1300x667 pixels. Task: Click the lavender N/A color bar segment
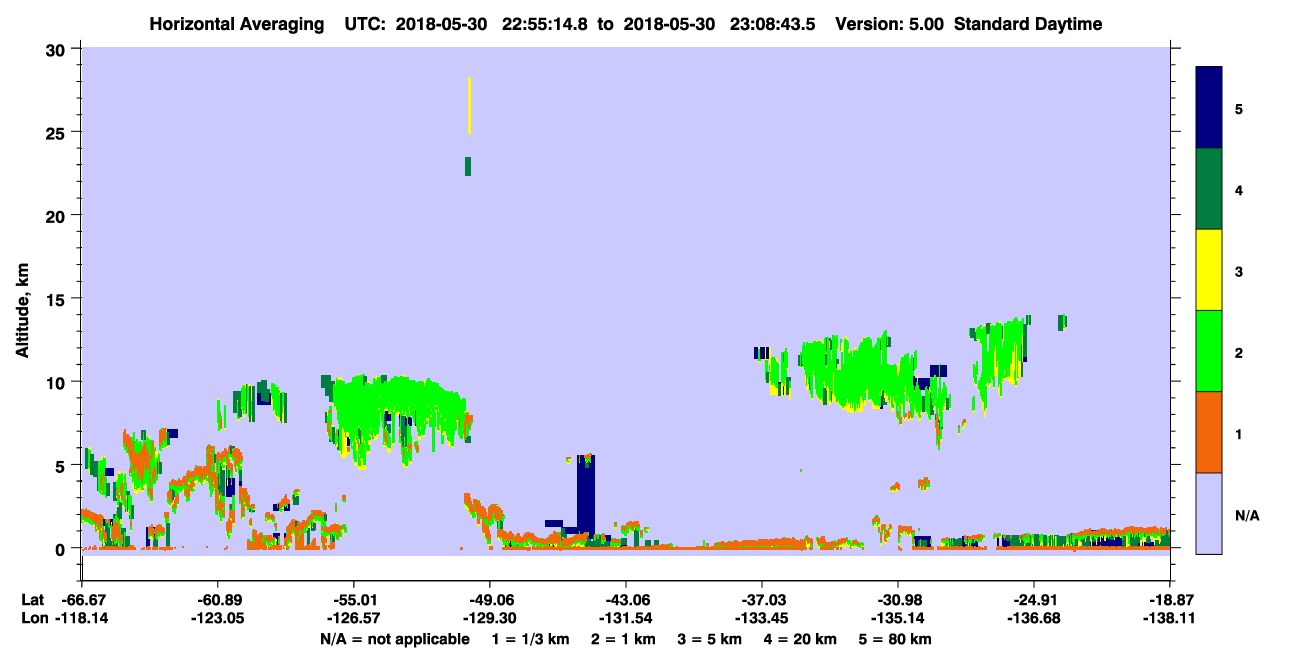(1209, 513)
